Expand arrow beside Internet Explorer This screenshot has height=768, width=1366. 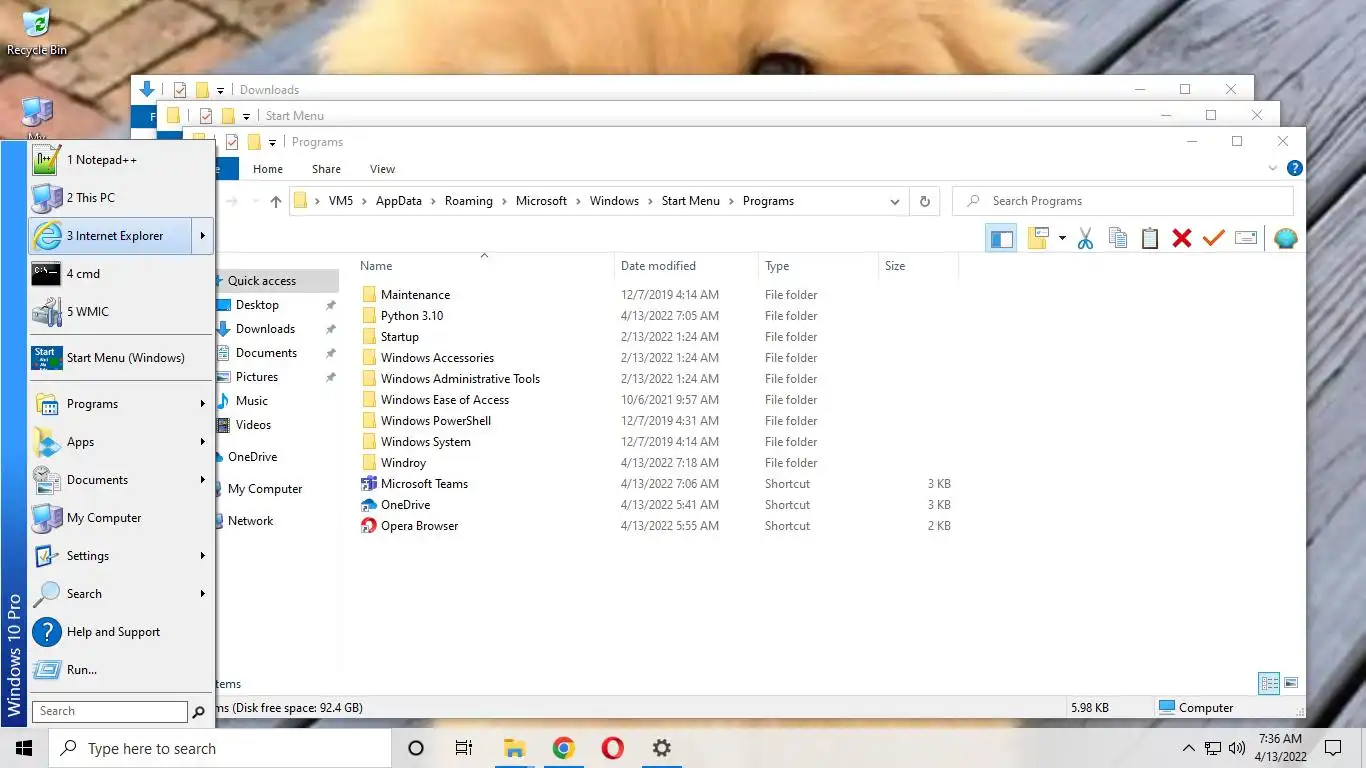coord(202,236)
